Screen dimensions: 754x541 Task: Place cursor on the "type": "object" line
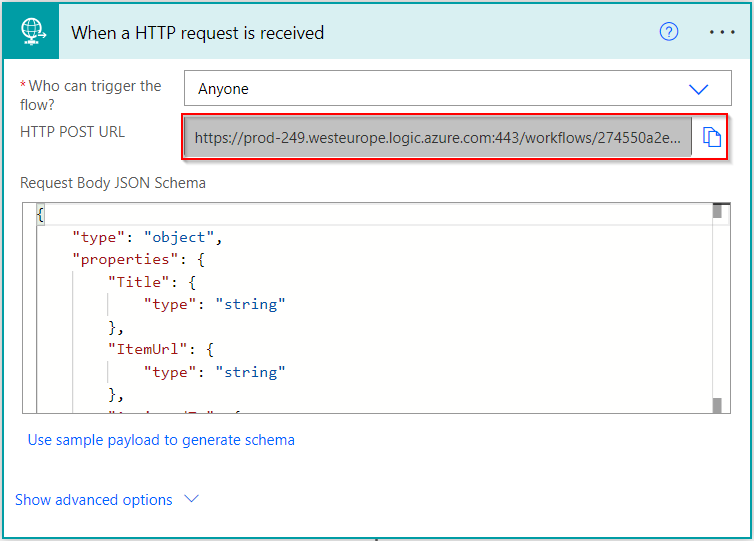[146, 238]
